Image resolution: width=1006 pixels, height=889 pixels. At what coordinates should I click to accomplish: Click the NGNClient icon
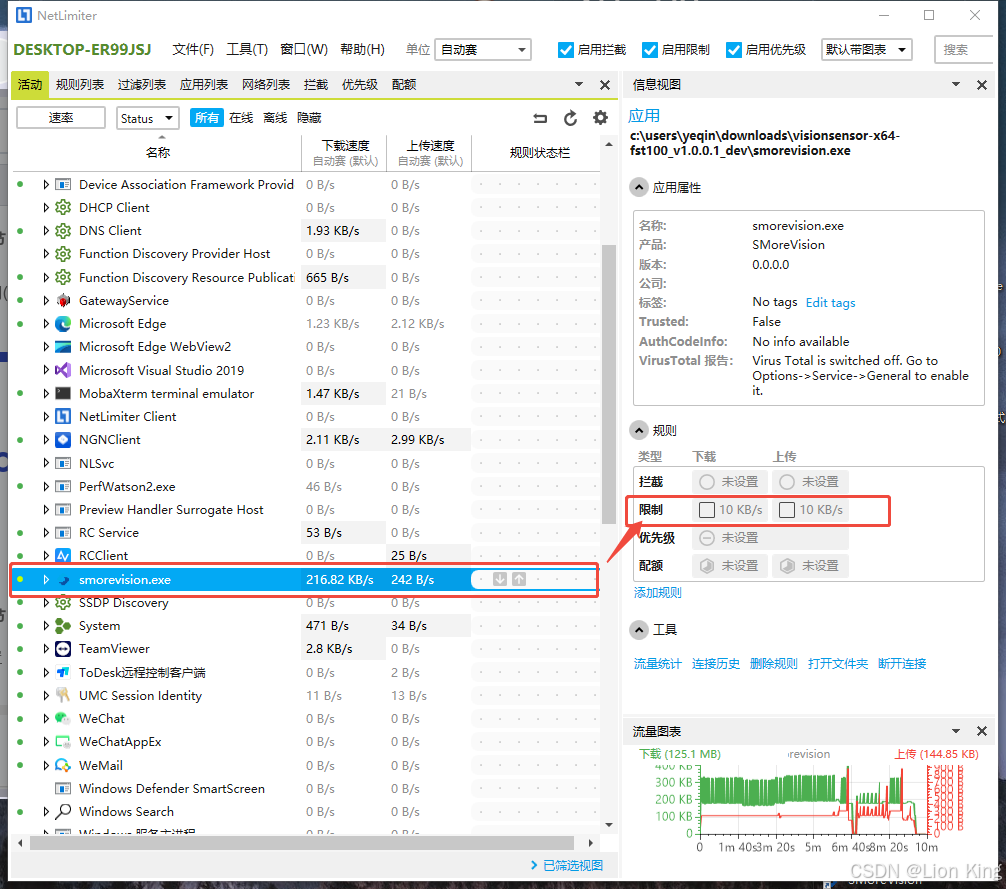(x=63, y=440)
